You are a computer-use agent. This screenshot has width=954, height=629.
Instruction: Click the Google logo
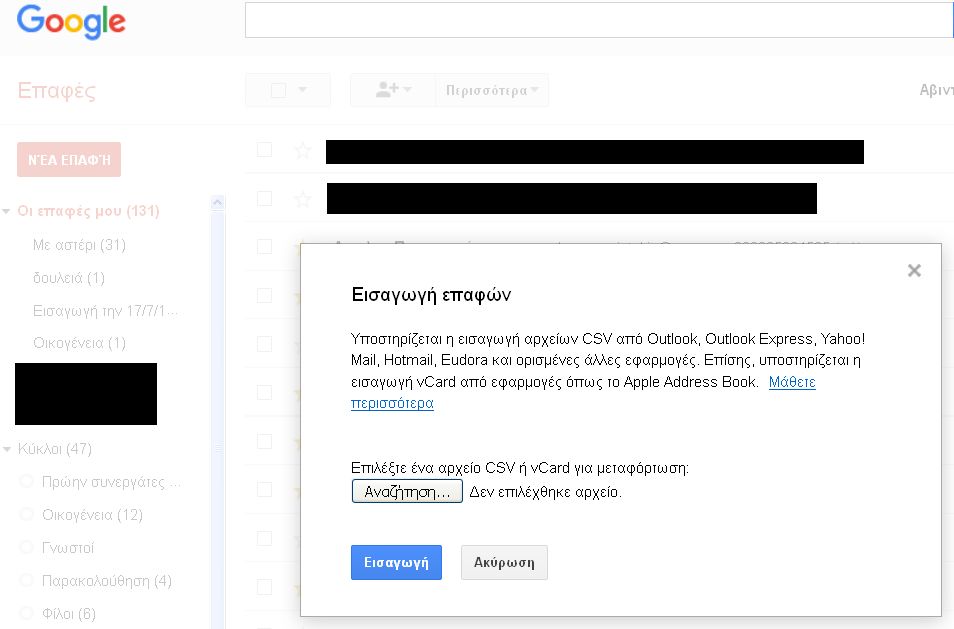[x=71, y=21]
